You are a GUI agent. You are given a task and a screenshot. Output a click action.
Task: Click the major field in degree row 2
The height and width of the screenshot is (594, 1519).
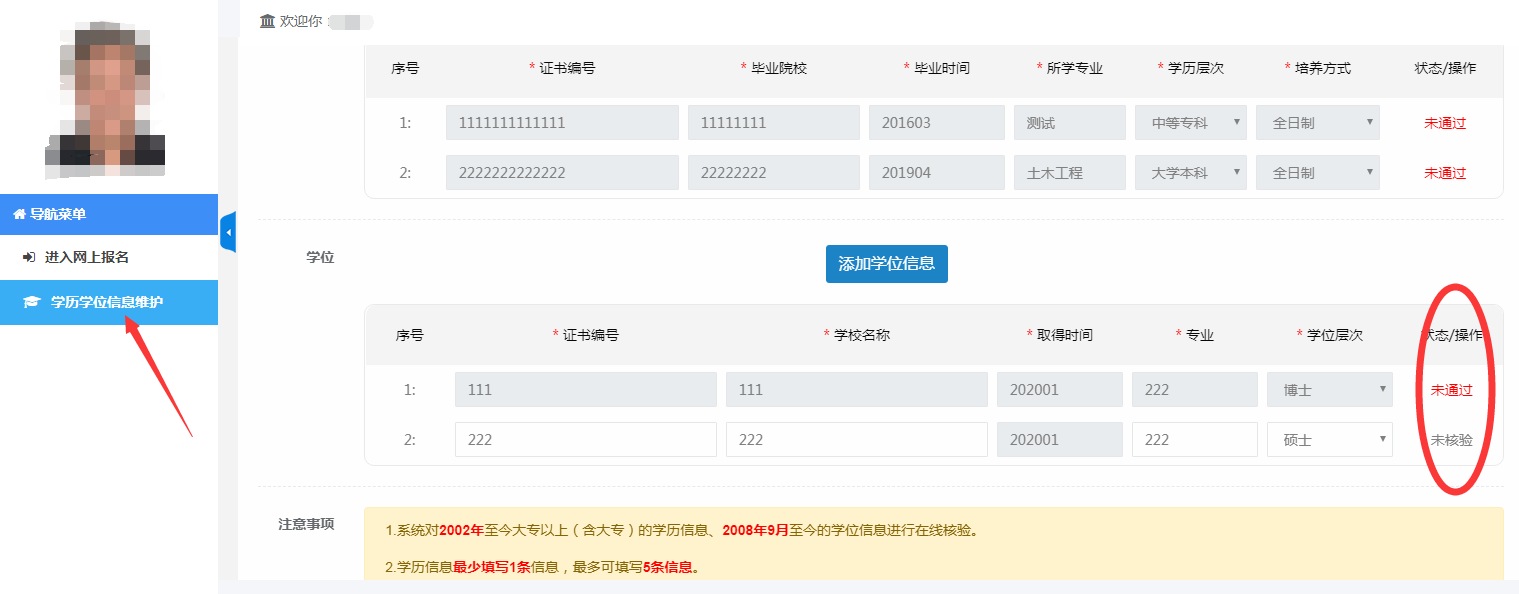pos(1194,440)
